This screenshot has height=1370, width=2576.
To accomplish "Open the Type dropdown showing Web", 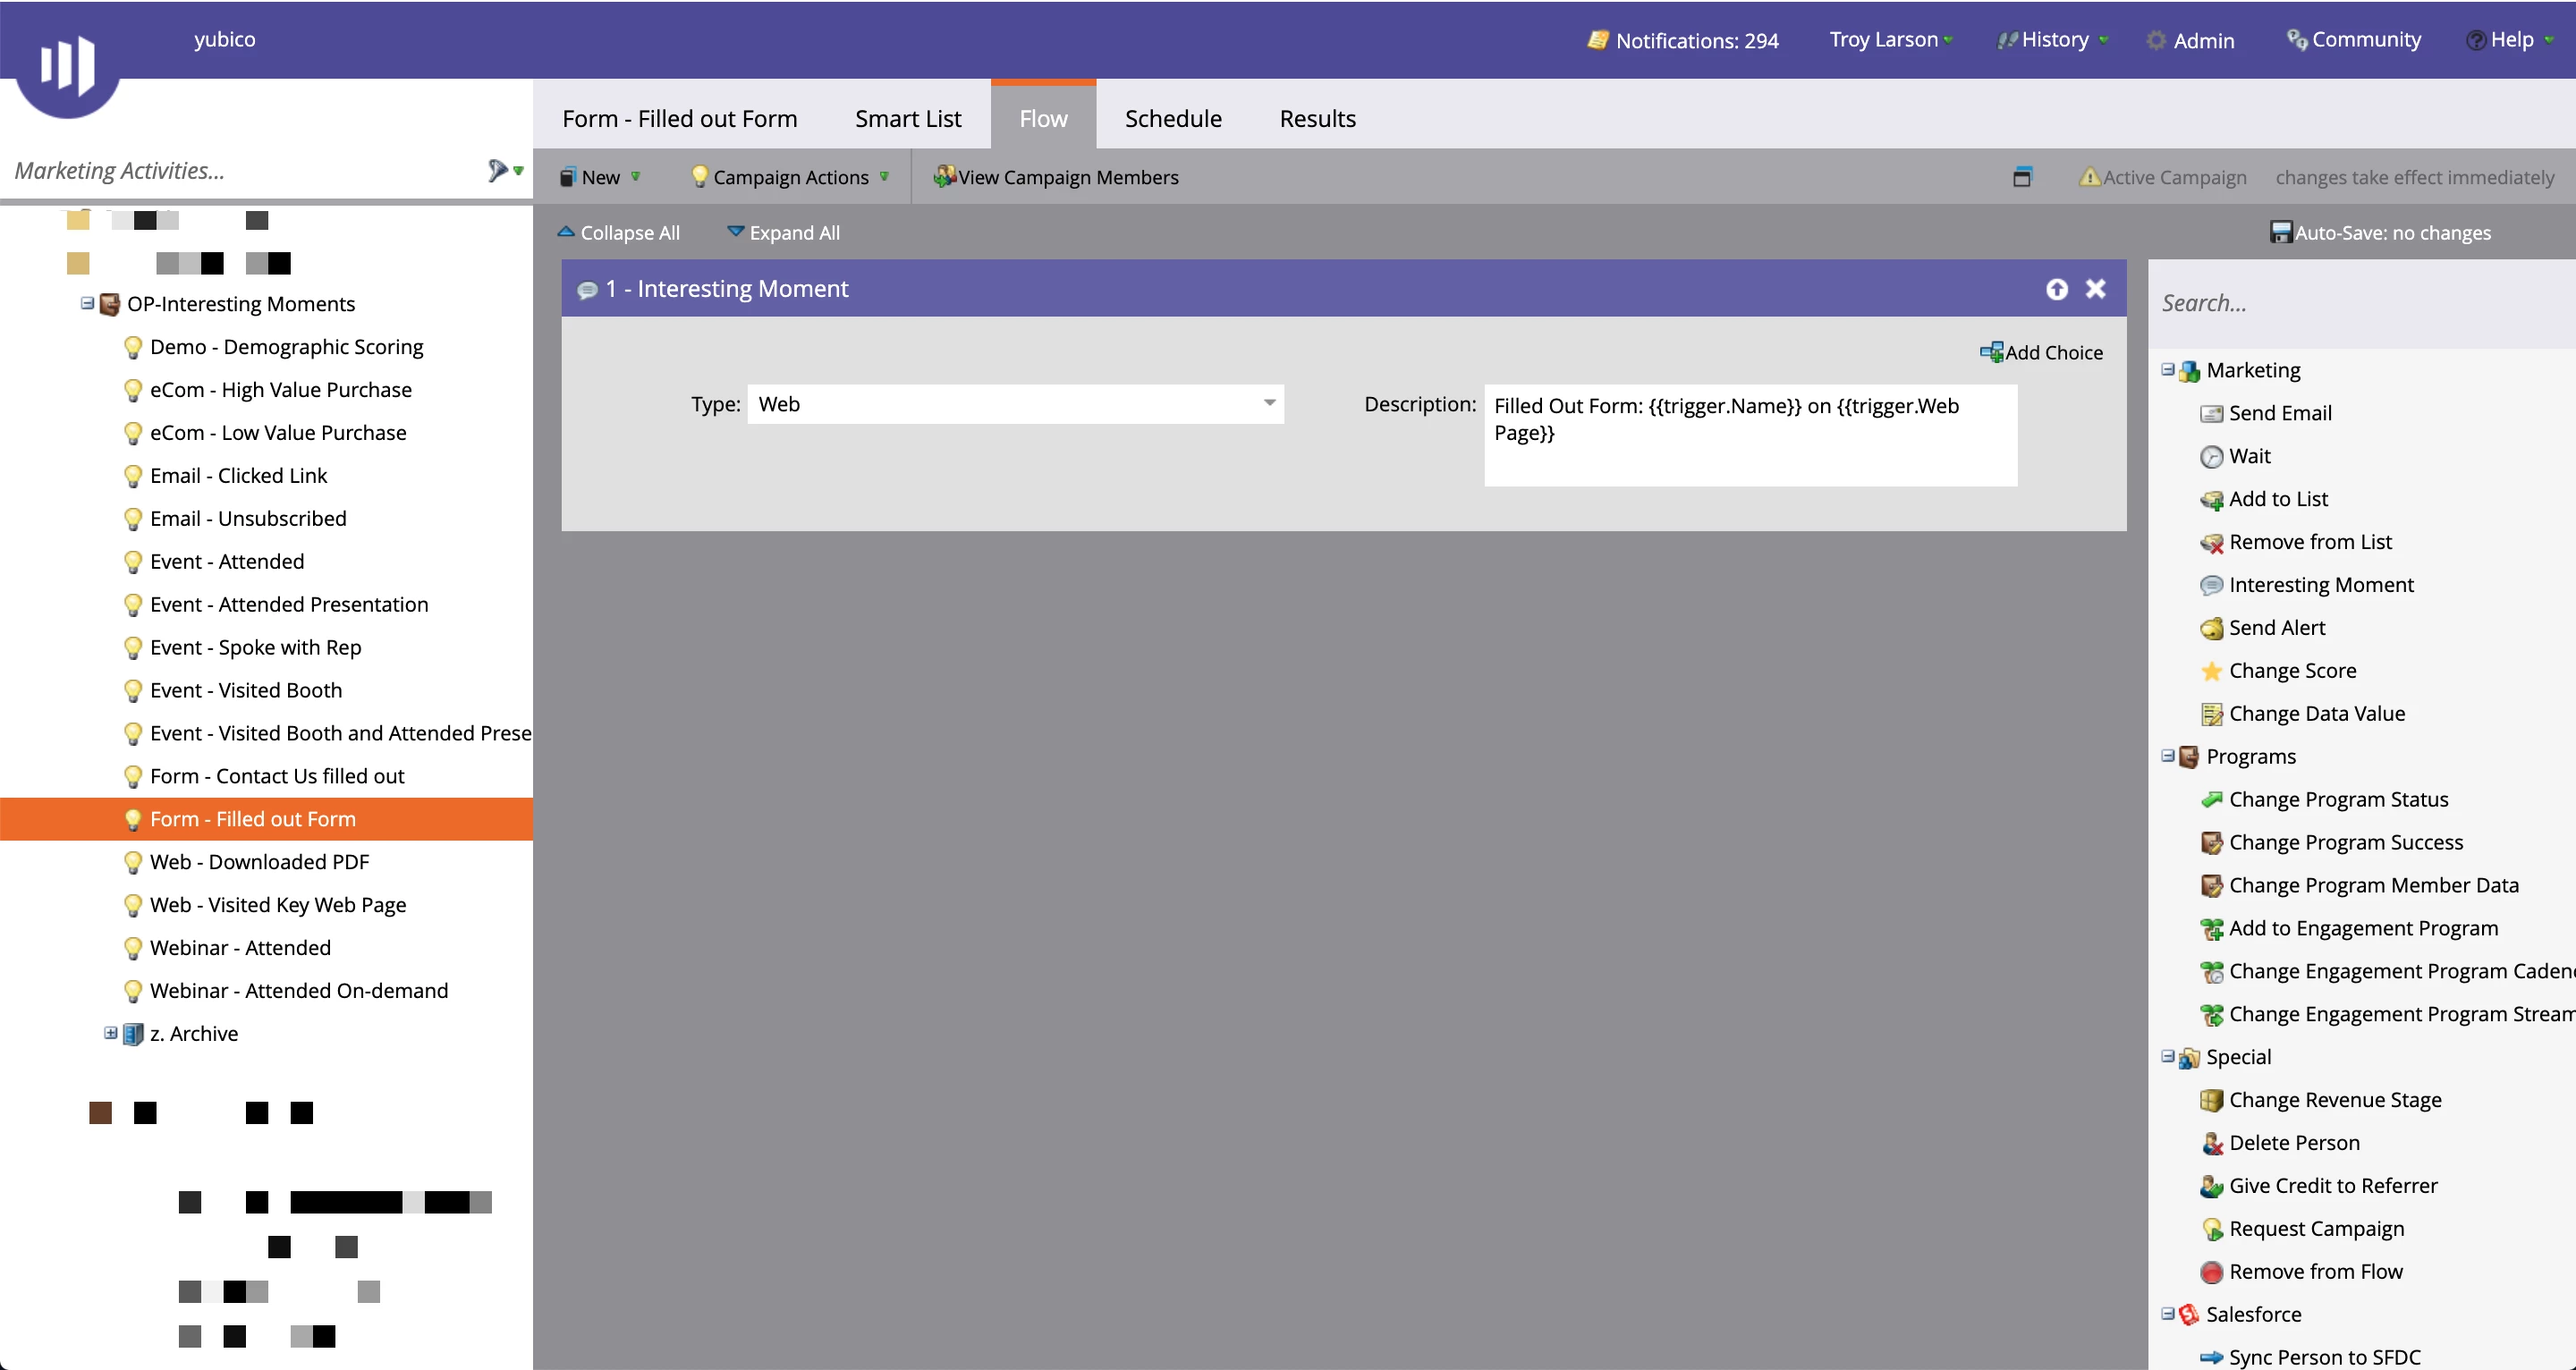I will click(x=1268, y=404).
